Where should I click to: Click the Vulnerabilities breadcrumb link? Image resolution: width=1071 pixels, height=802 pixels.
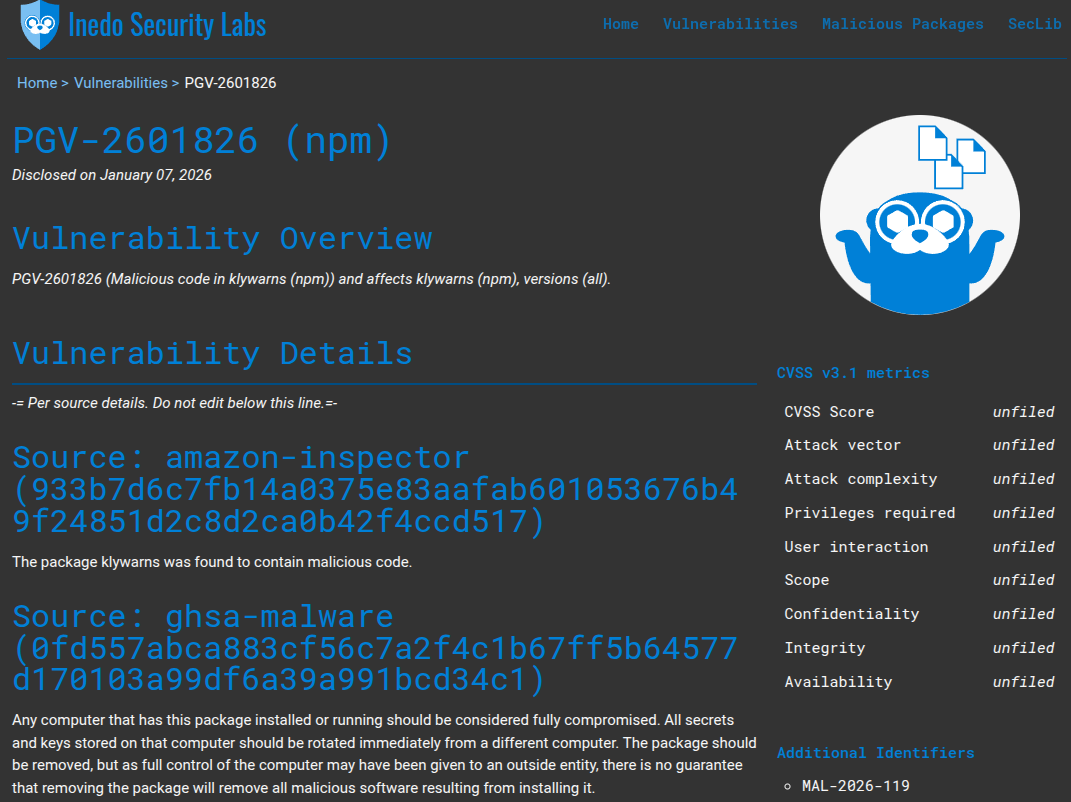pyautogui.click(x=121, y=83)
